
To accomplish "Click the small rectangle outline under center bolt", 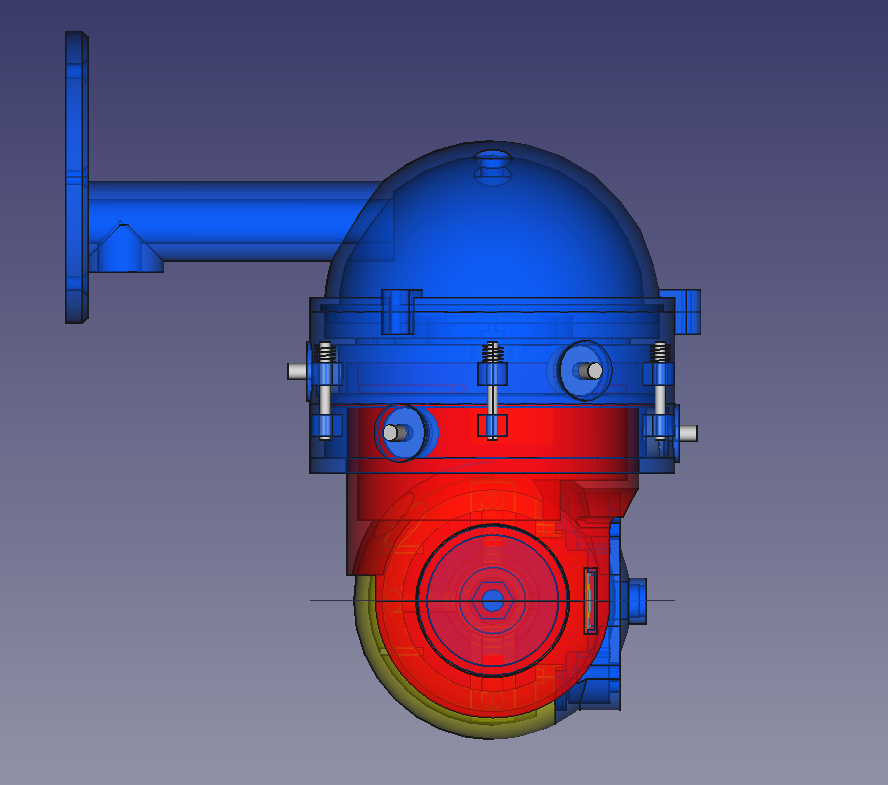I will (492, 426).
